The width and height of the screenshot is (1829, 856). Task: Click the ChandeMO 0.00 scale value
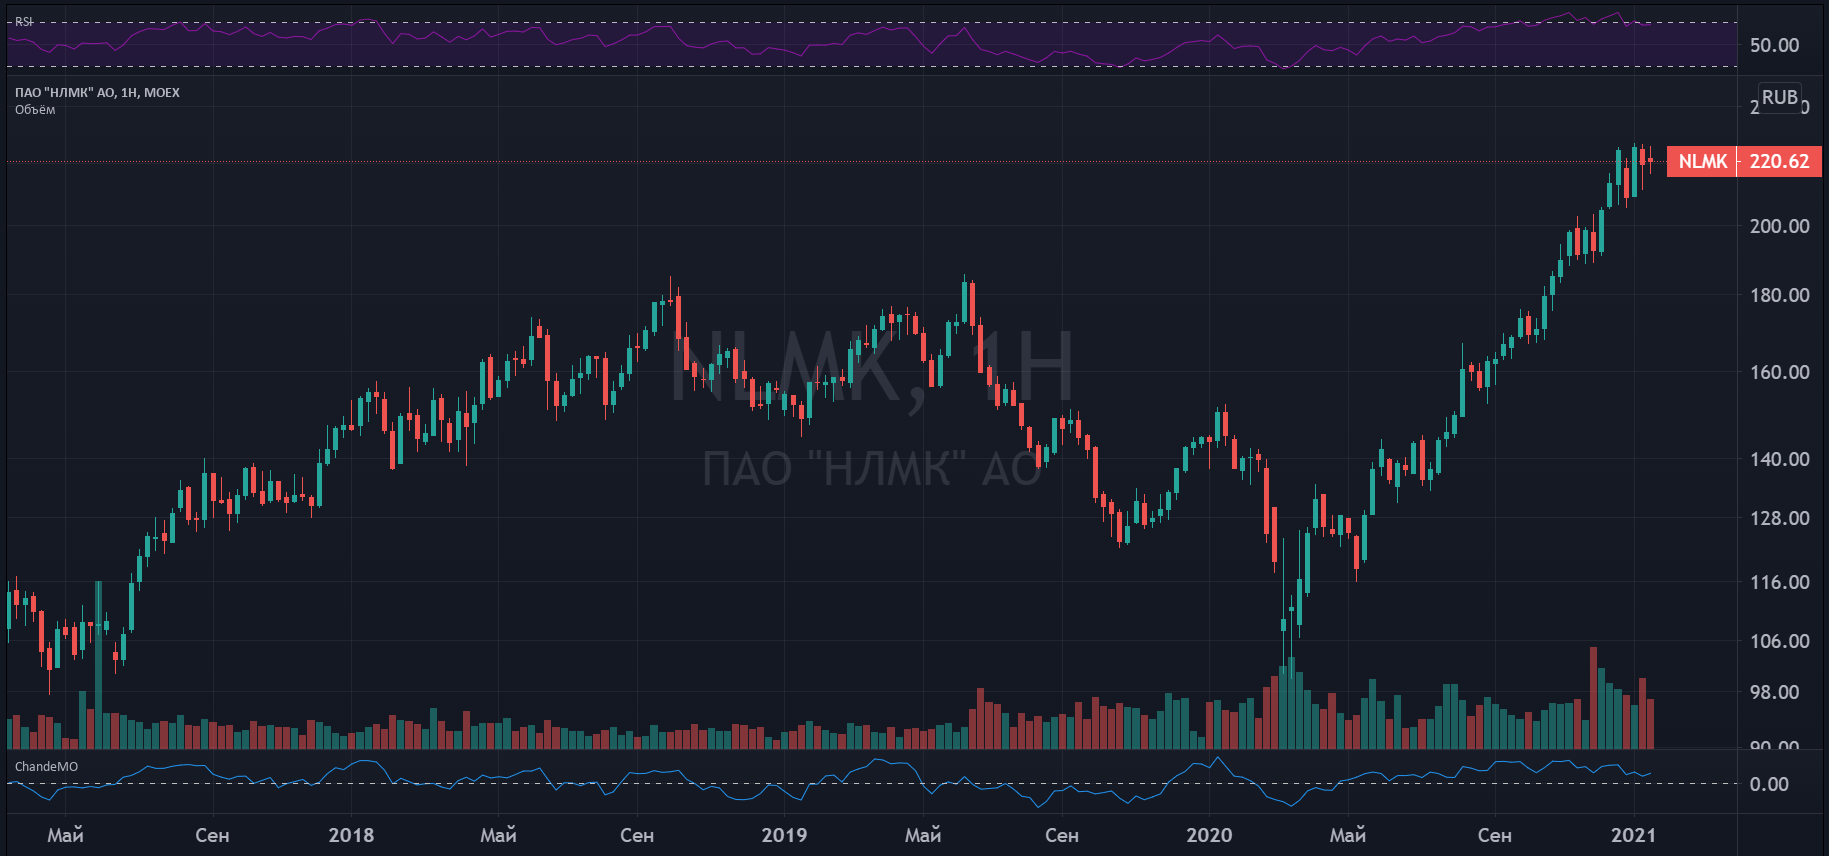click(x=1769, y=784)
